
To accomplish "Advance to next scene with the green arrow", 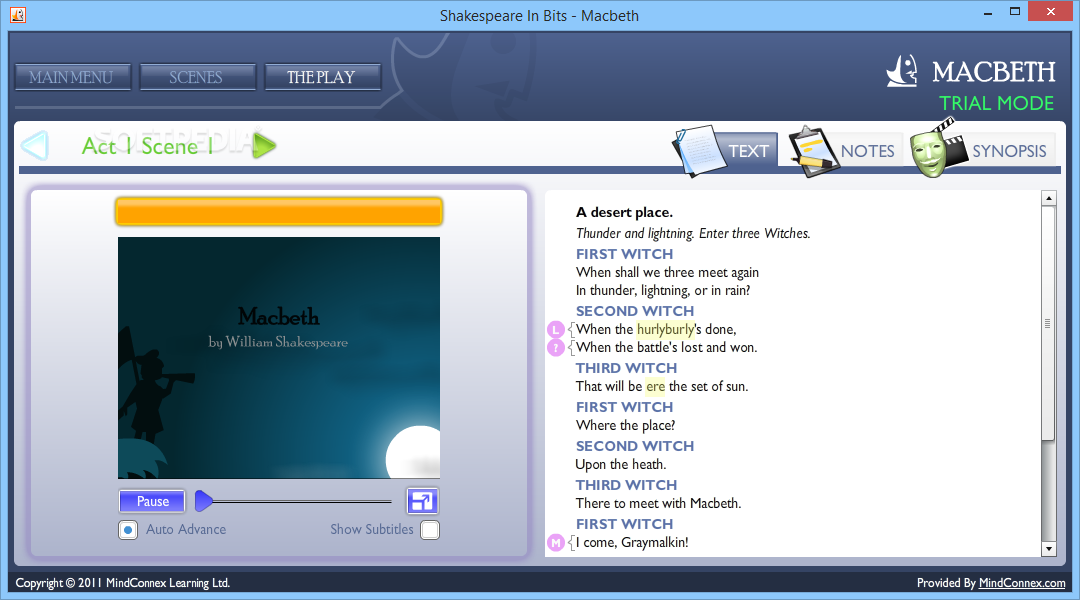I will [264, 145].
